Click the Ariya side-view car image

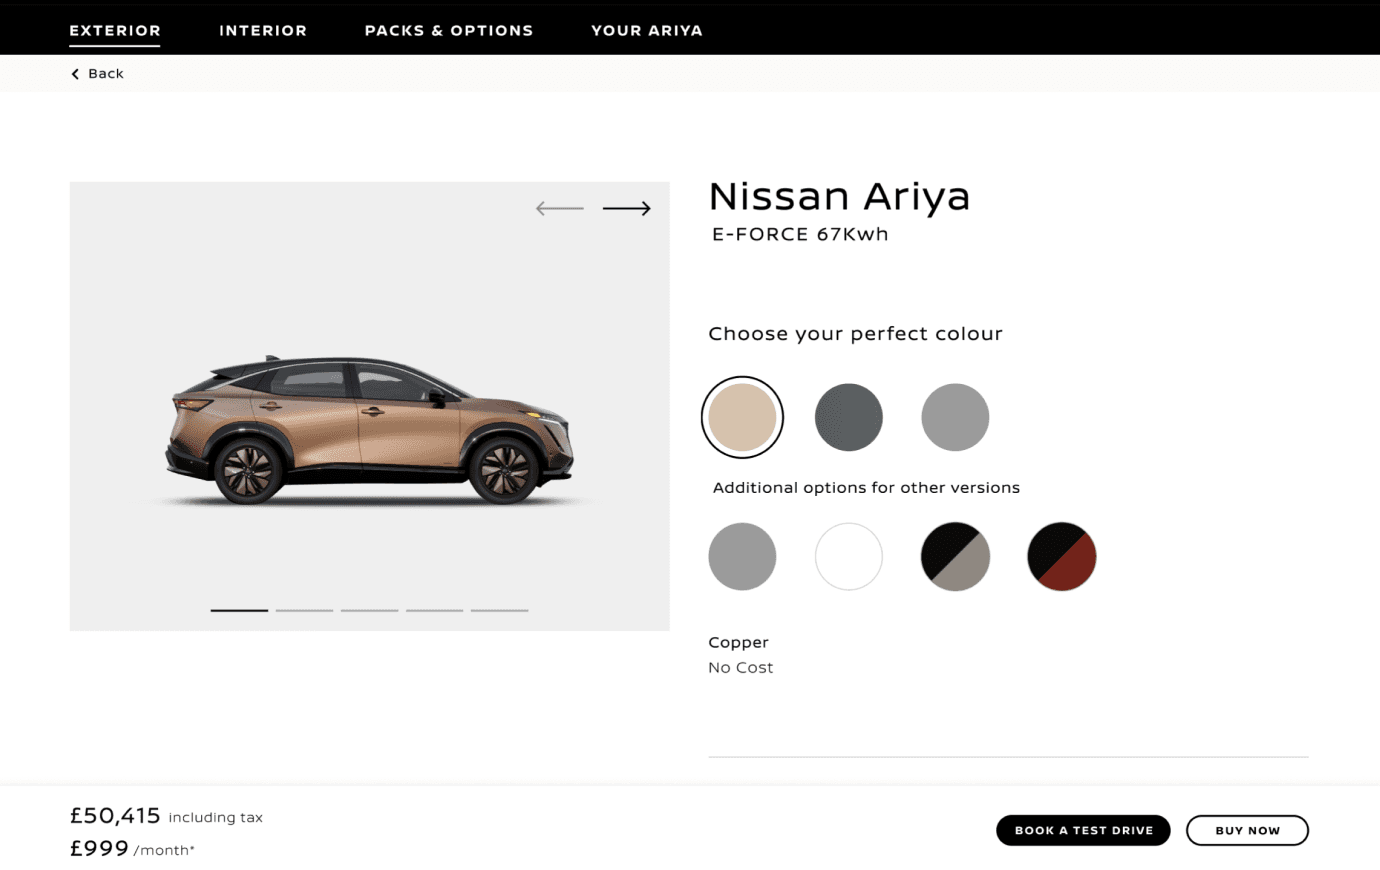click(x=370, y=430)
